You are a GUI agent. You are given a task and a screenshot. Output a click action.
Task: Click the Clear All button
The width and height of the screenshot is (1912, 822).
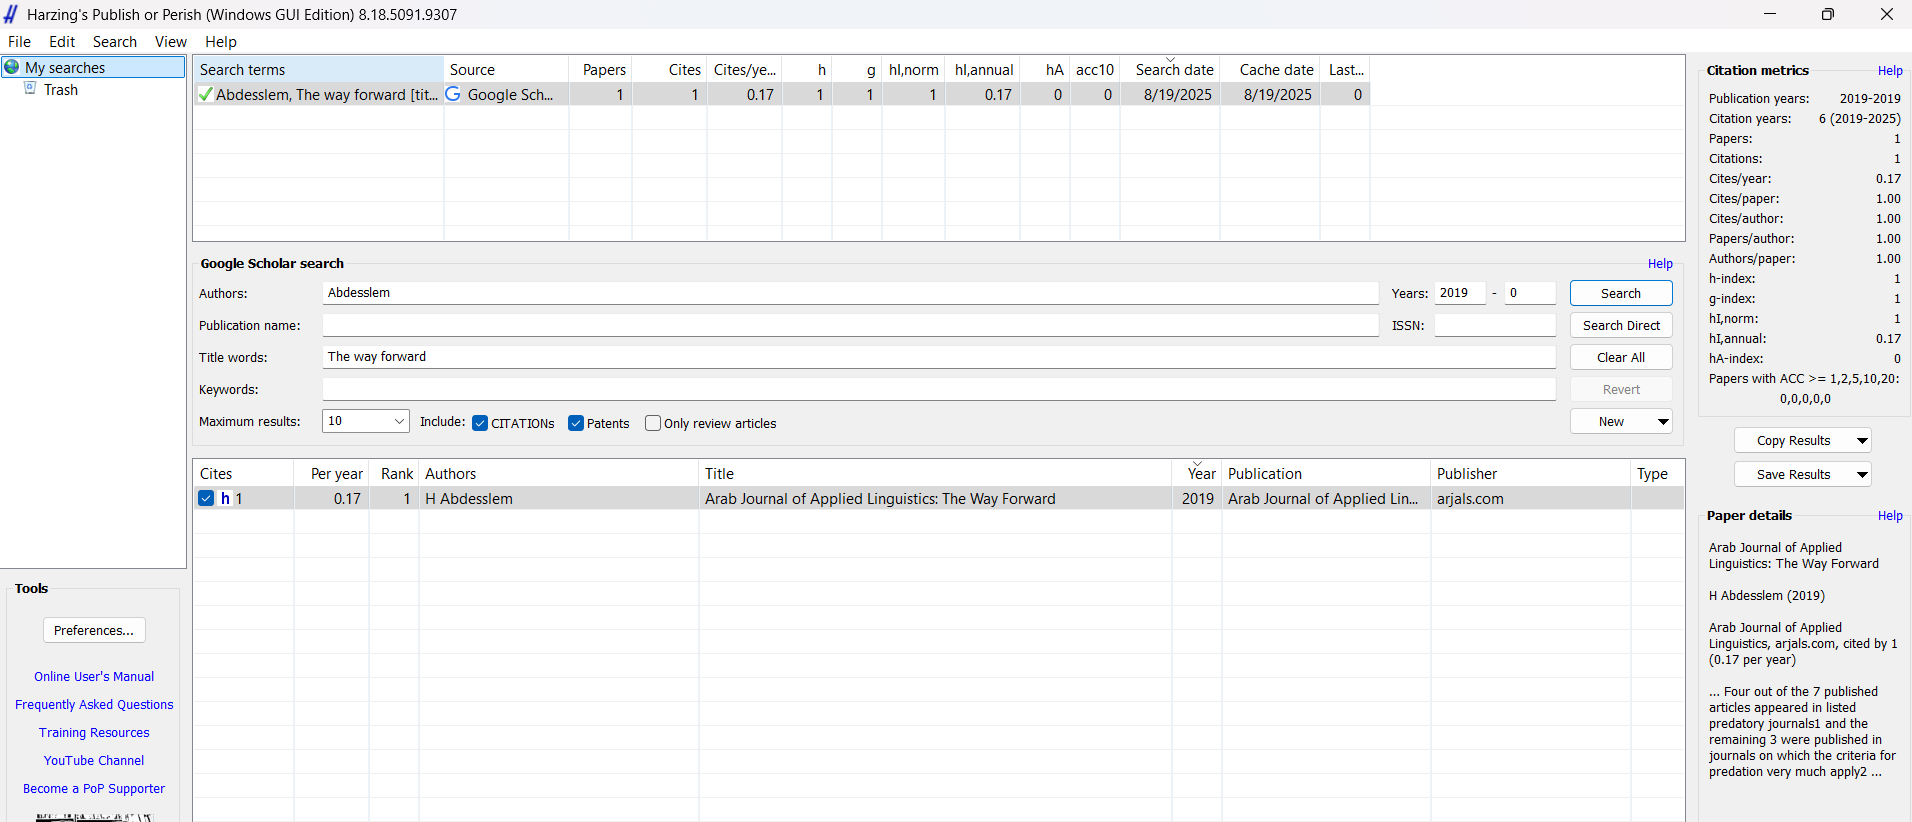tap(1621, 357)
